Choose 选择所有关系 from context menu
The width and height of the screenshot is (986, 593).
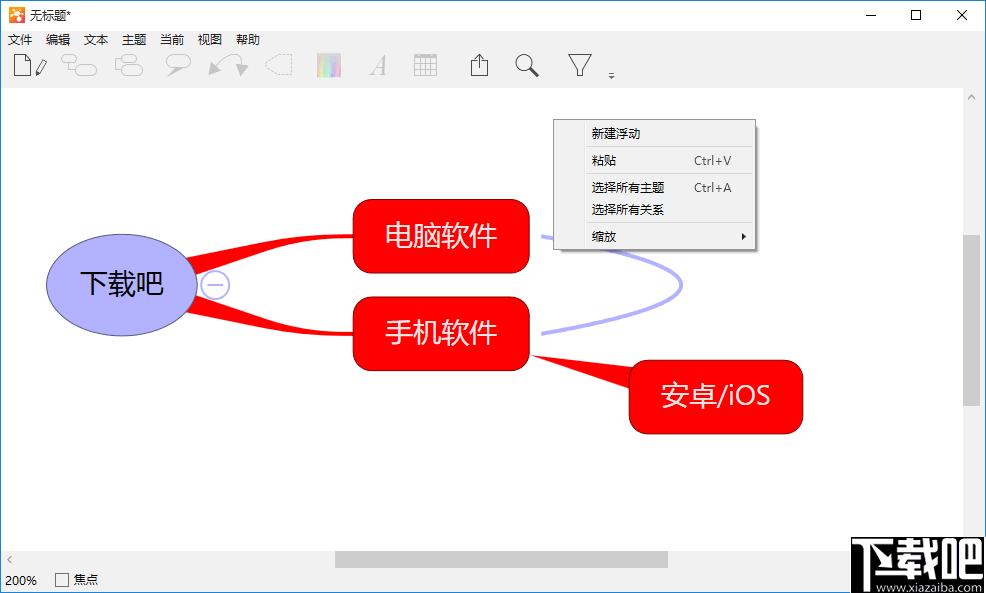(x=654, y=209)
